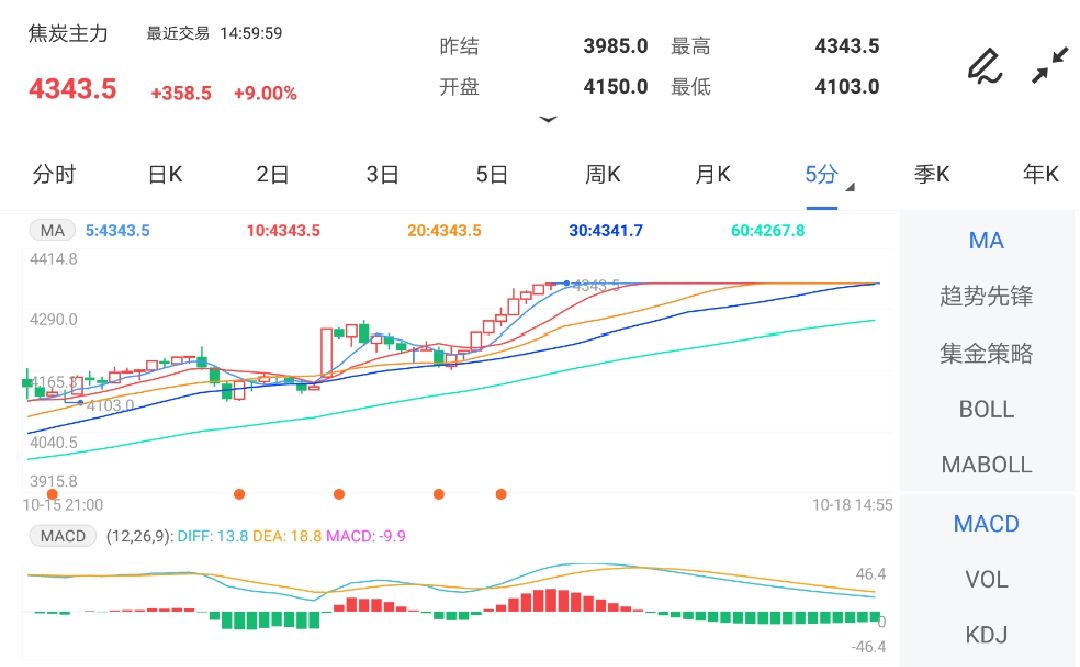Select MACD in the sub-indicator list
1080x667 pixels.
tap(986, 524)
